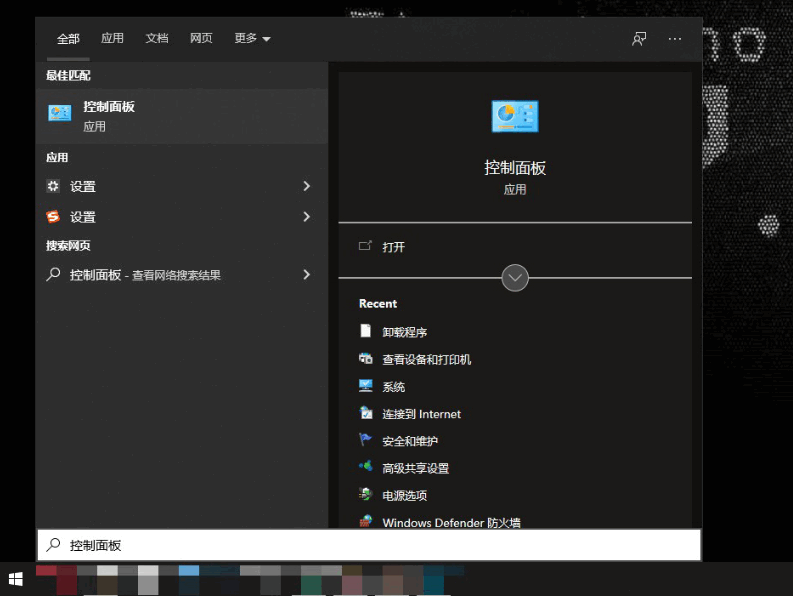Expand the Sogou 设置 result arrow
This screenshot has width=794, height=597.
(x=306, y=217)
